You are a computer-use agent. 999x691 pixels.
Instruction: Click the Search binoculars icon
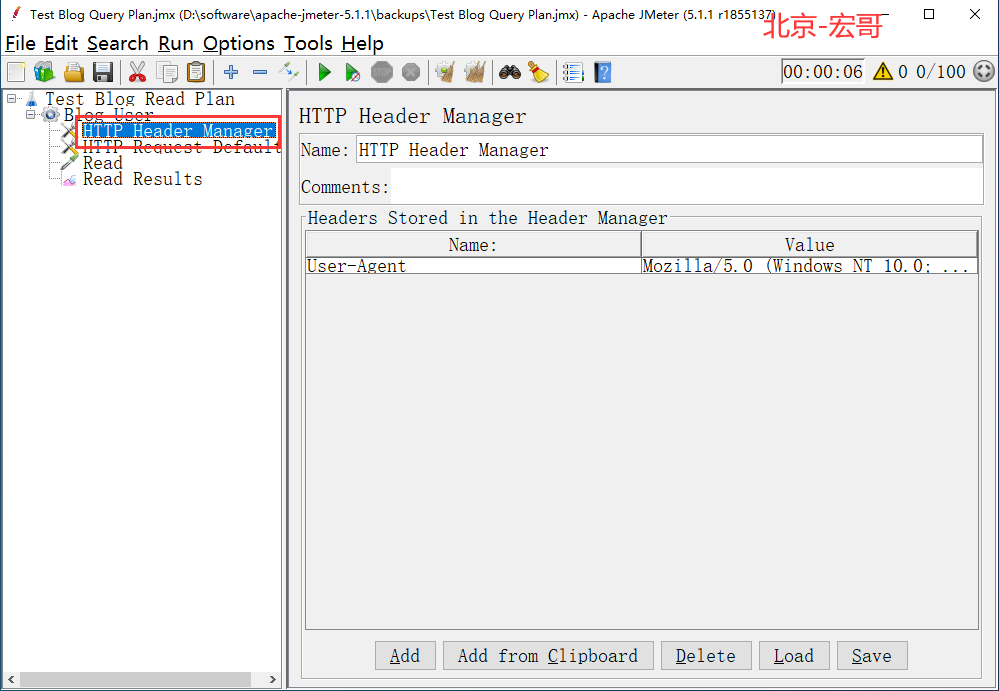pos(510,72)
